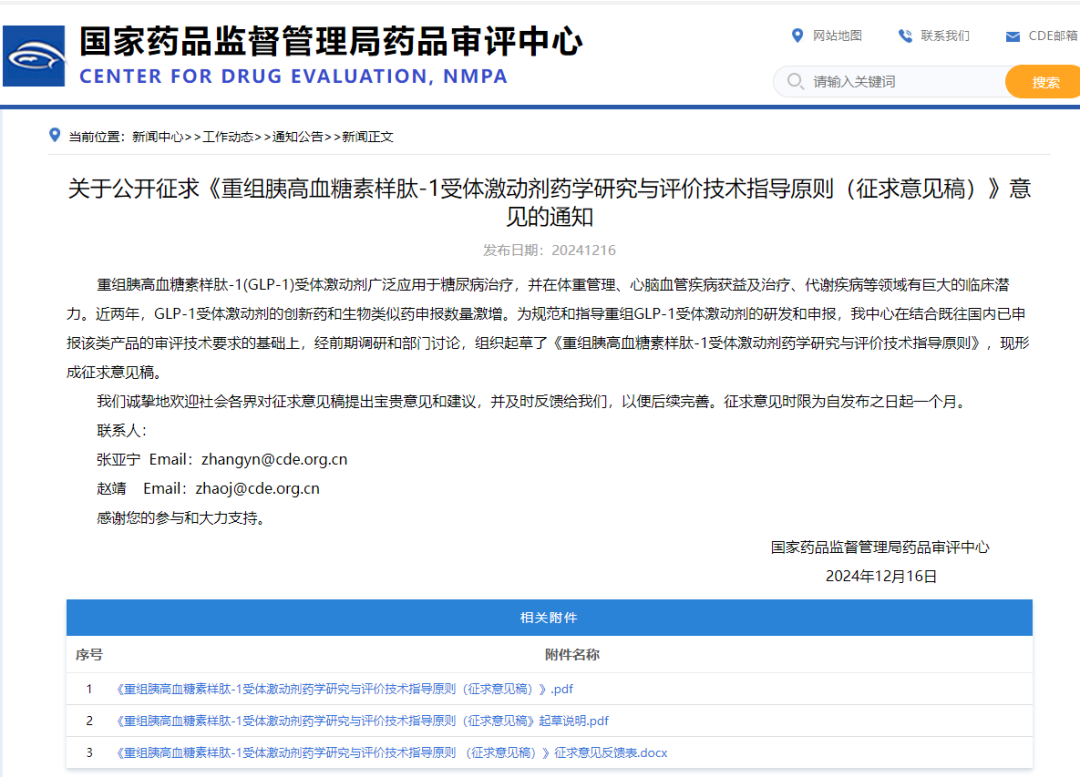Click the 序号 column header
Image resolution: width=1080 pixels, height=777 pixels.
coord(89,654)
